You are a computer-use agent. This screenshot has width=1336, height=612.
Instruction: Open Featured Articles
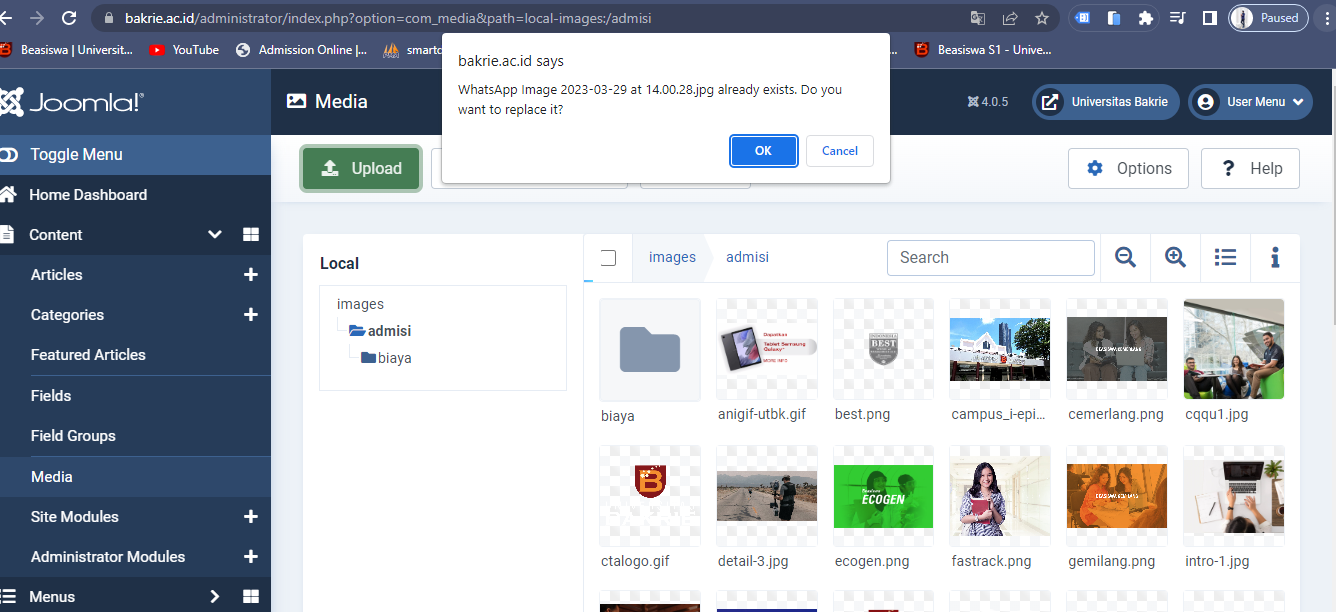[88, 355]
